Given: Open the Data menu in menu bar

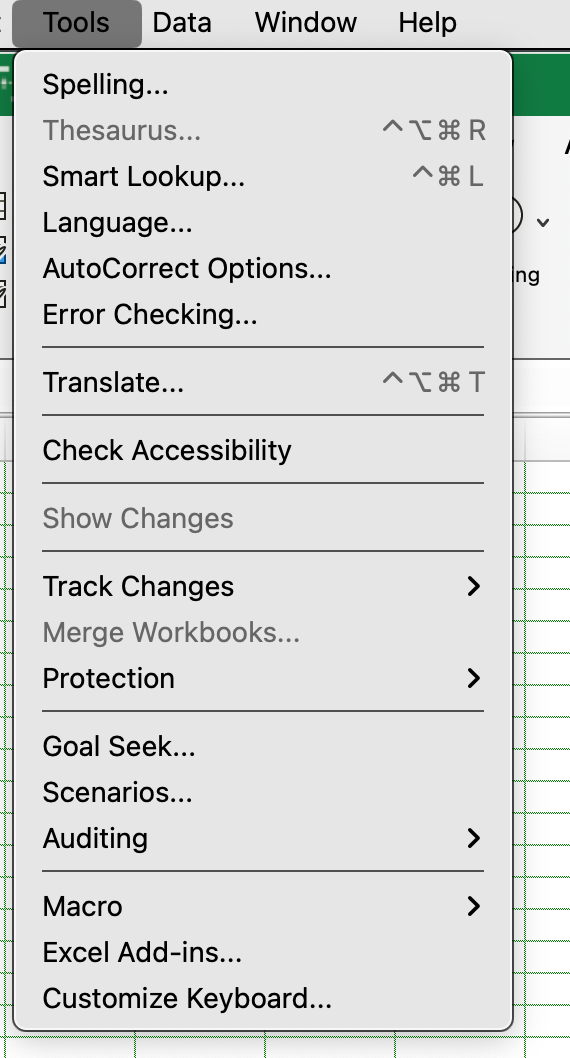Looking at the screenshot, I should (182, 22).
